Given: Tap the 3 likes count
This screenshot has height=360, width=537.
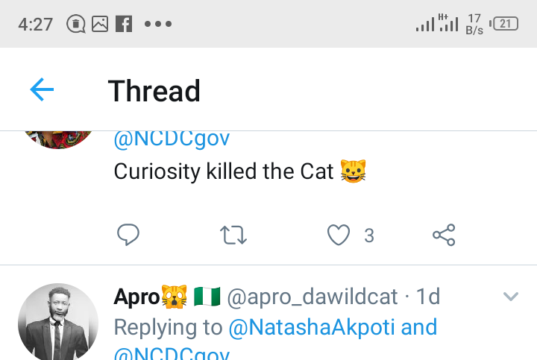Looking at the screenshot, I should point(369,236).
